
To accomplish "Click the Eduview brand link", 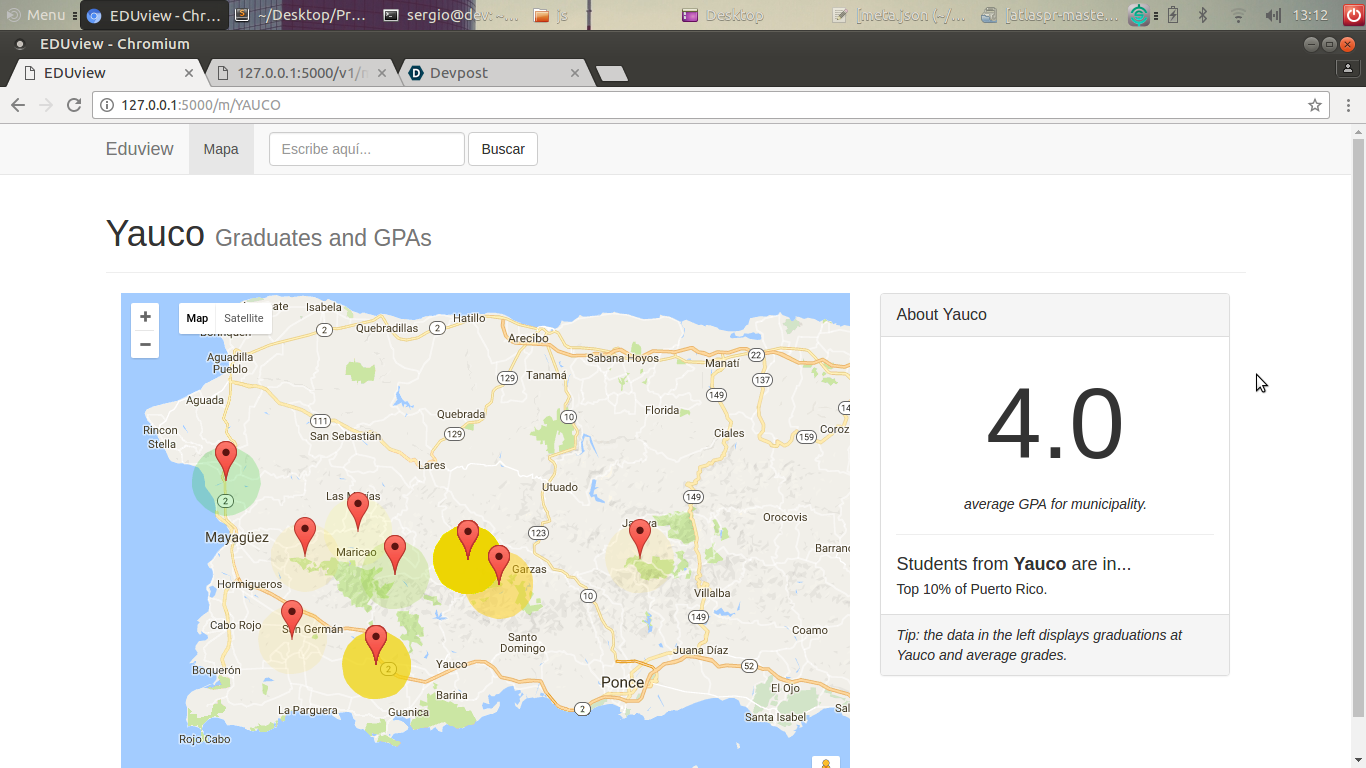I will pyautogui.click(x=140, y=149).
